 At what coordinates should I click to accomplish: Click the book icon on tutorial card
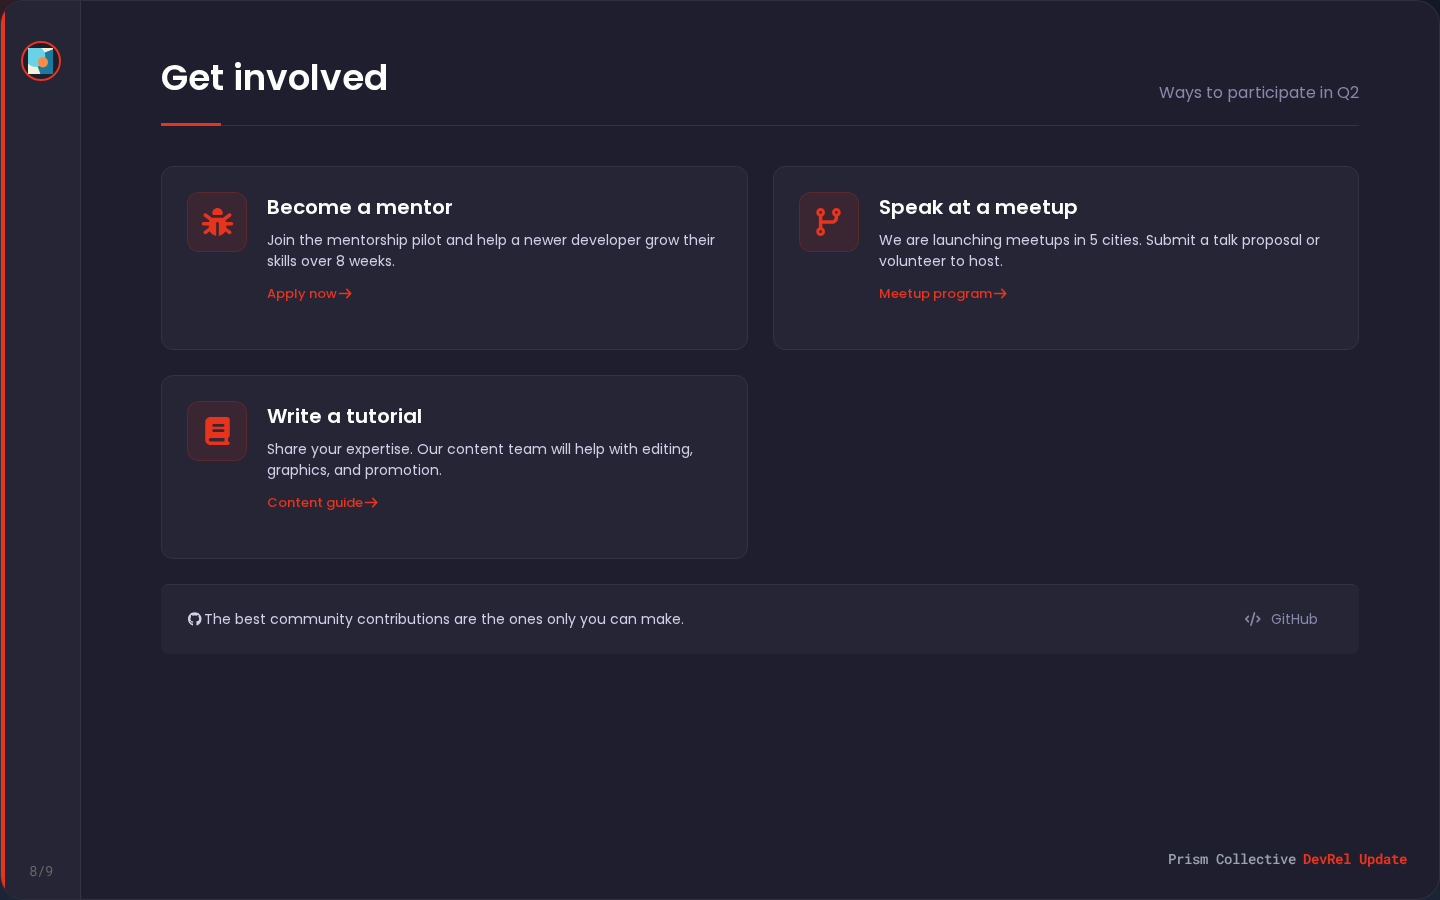[217, 431]
